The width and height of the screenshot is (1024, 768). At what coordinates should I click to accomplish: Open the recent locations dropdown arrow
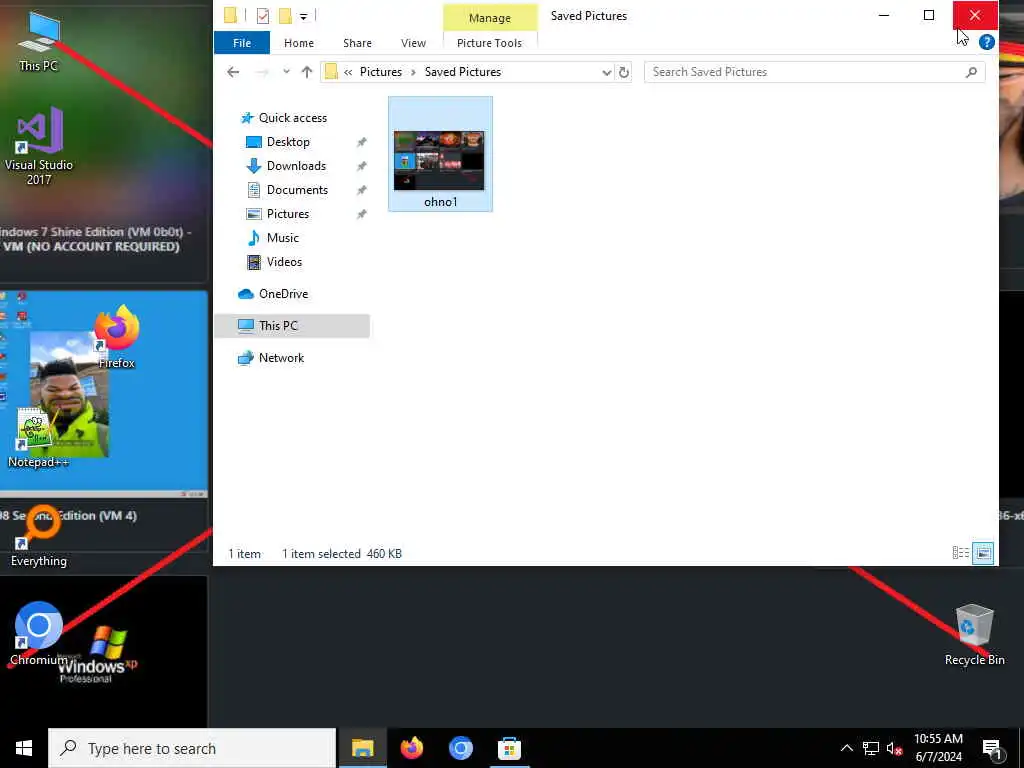tap(286, 72)
